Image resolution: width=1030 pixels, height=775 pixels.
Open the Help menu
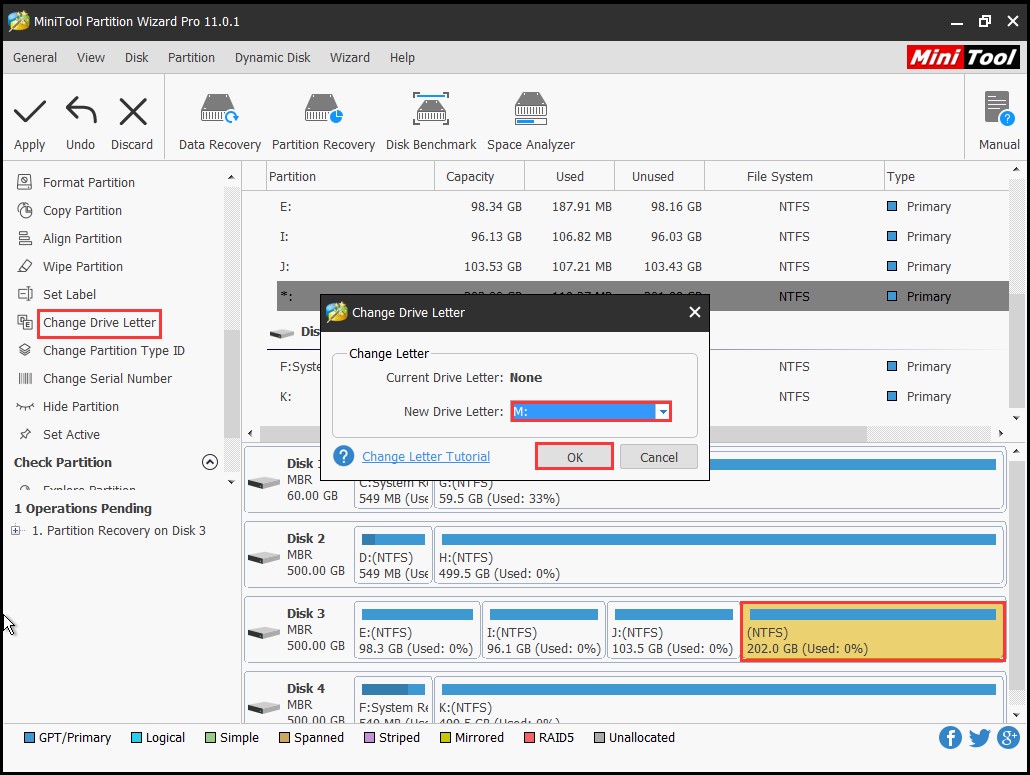coord(402,58)
